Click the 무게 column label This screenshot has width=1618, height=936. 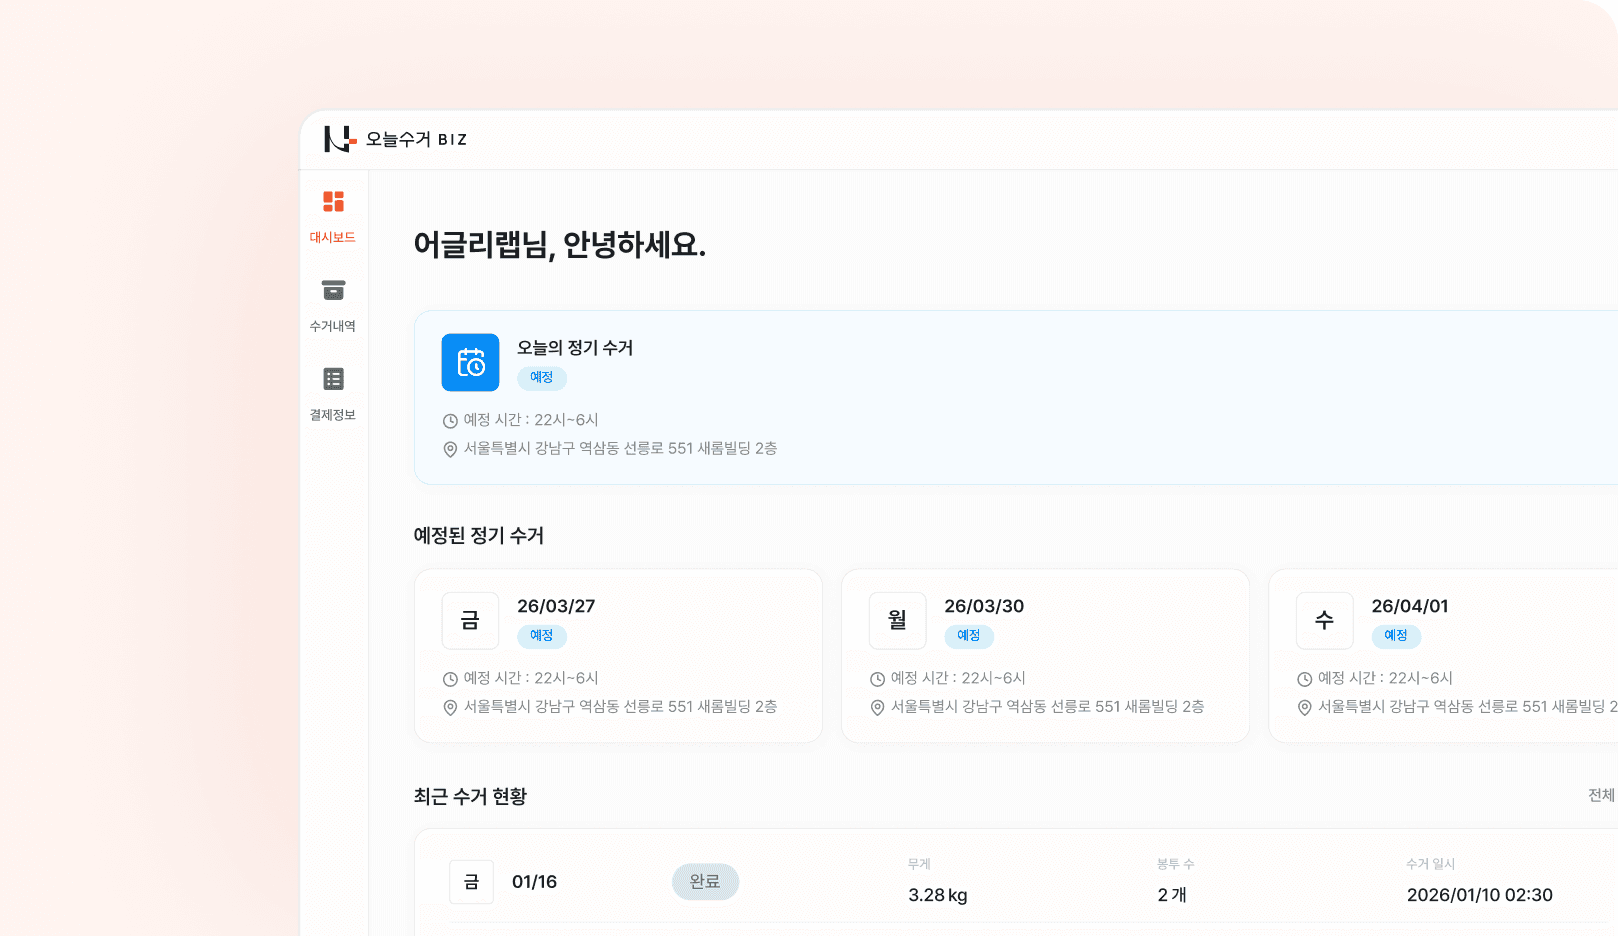pyautogui.click(x=919, y=864)
